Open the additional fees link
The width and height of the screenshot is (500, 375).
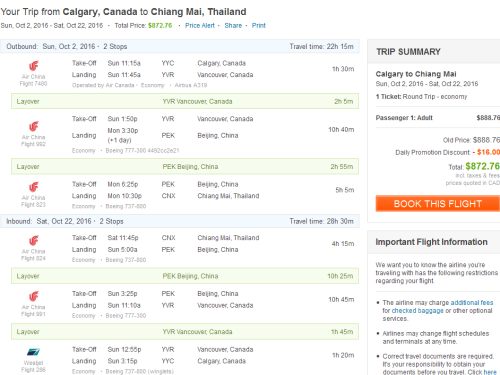point(472,303)
